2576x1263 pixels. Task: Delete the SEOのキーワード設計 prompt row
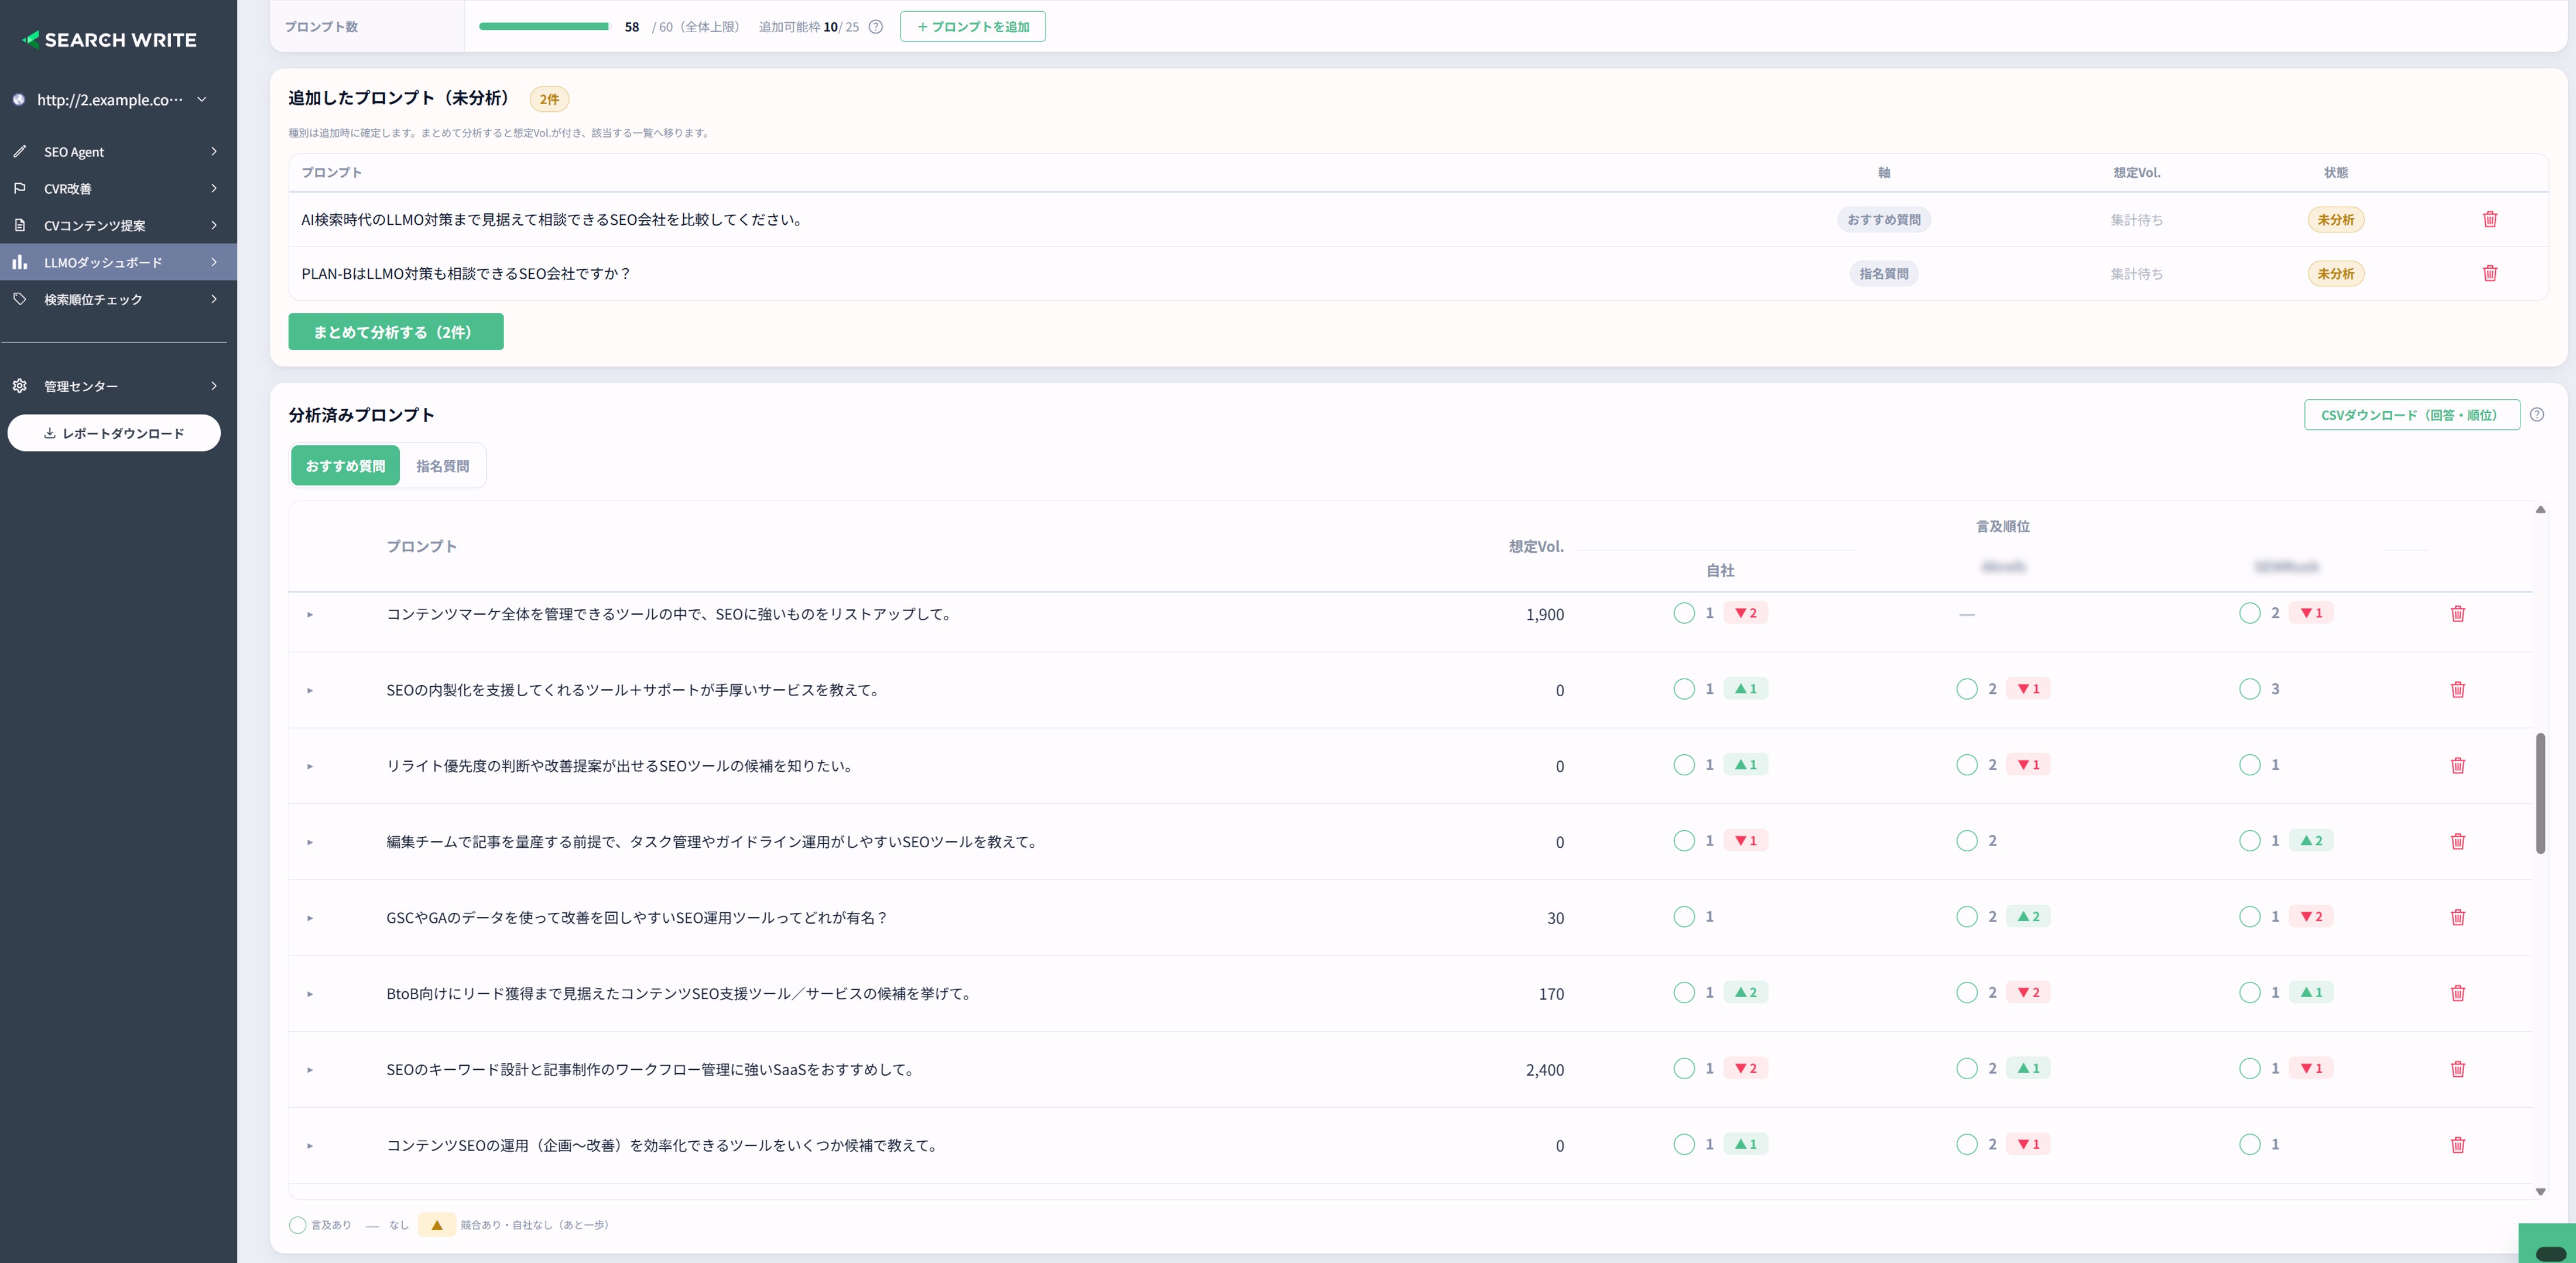click(x=2458, y=1069)
